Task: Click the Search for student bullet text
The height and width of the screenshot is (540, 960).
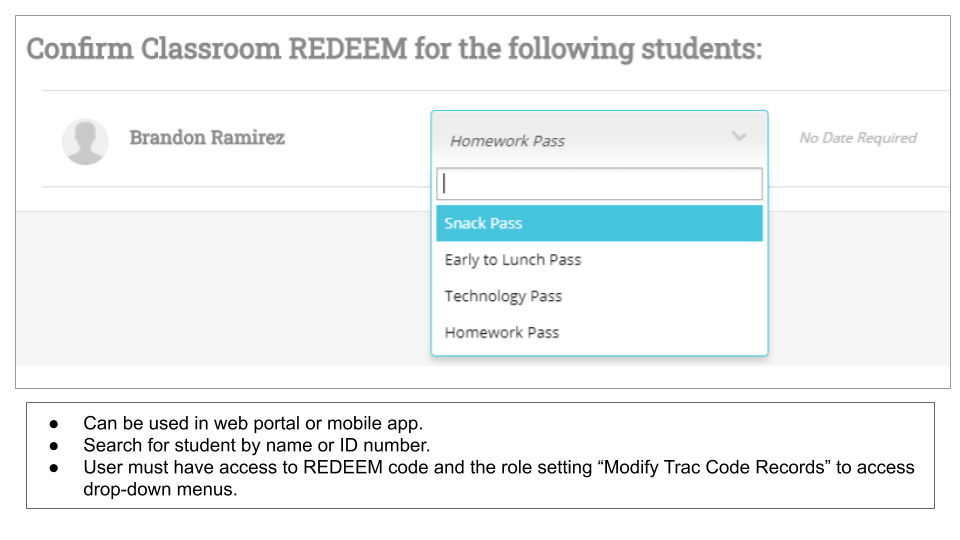Action: [257, 445]
